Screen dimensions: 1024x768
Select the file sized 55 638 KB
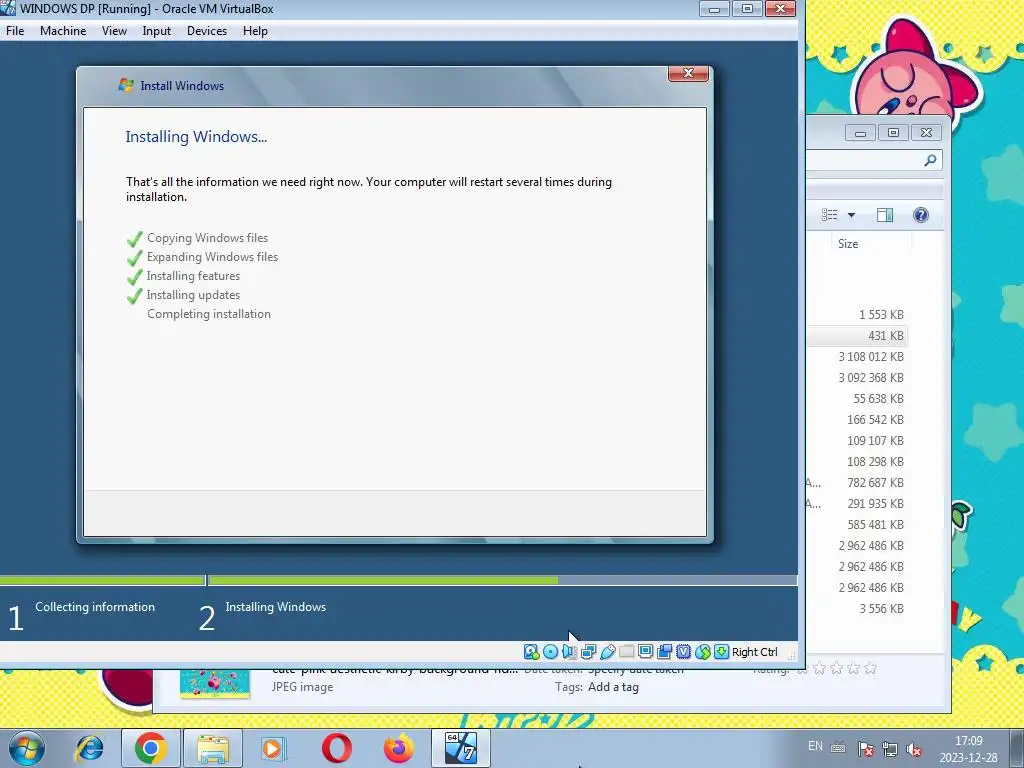(857, 398)
